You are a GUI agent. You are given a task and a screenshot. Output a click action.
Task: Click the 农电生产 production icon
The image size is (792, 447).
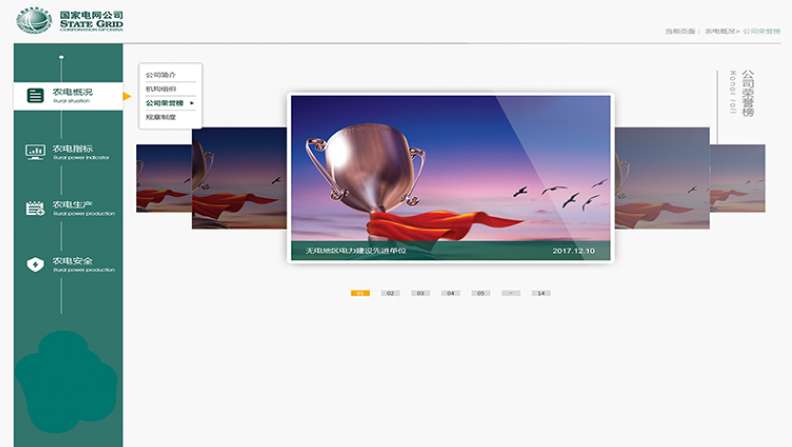[x=36, y=207]
